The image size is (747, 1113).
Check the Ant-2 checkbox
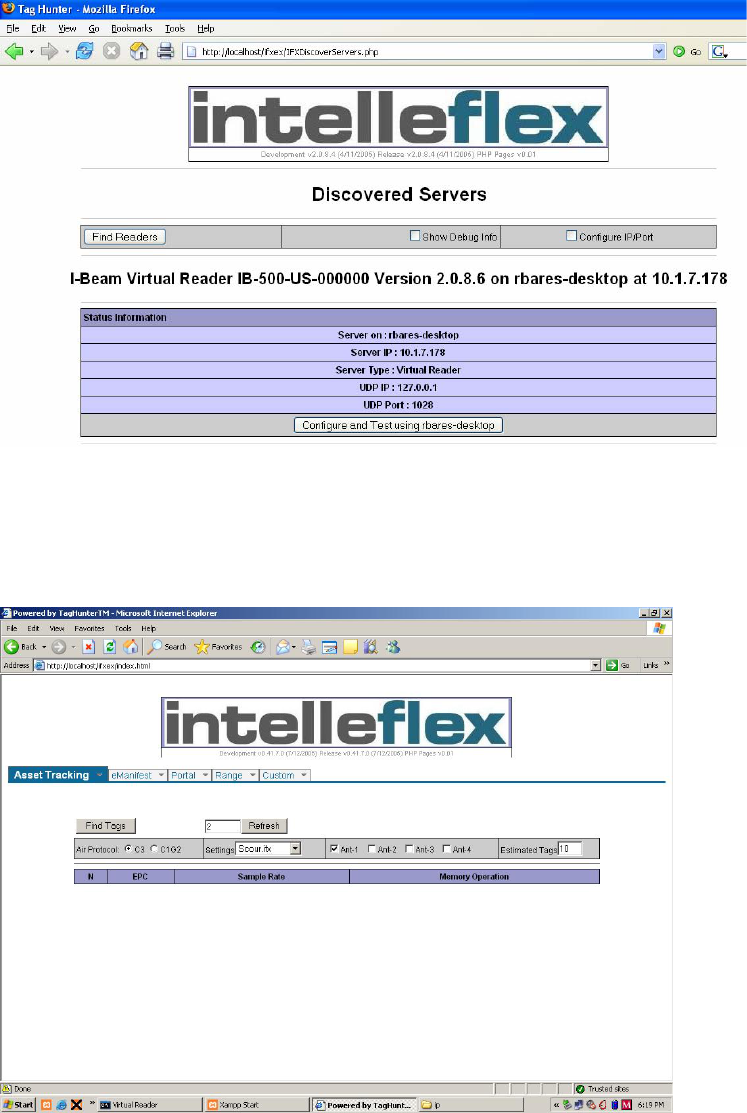pos(371,849)
